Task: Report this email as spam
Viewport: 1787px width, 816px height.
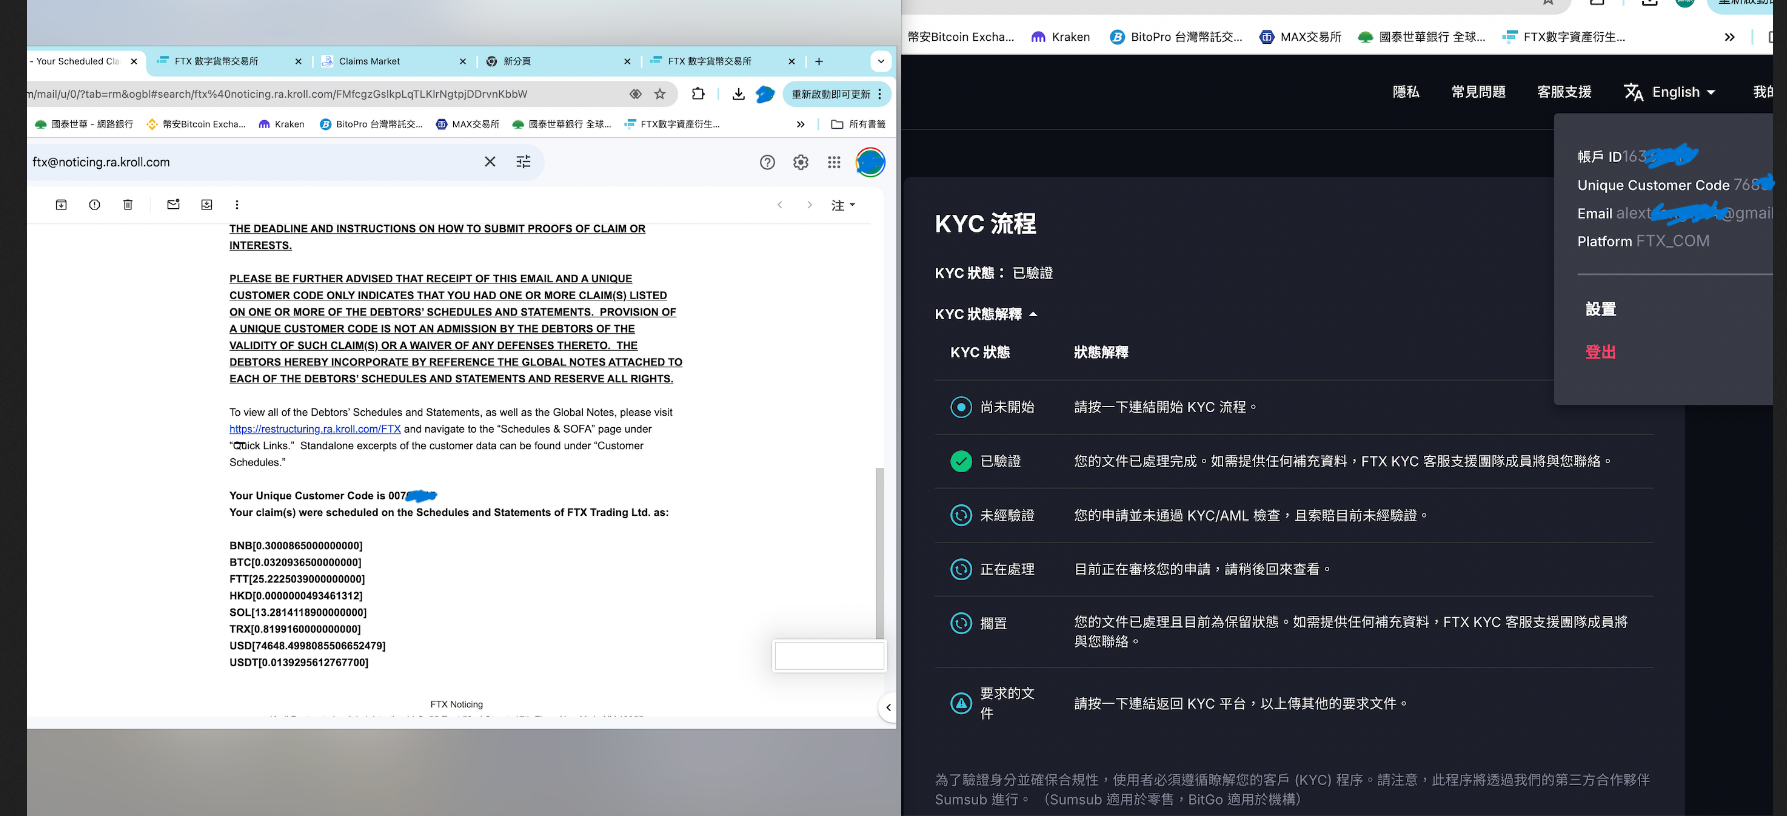Action: [x=94, y=204]
